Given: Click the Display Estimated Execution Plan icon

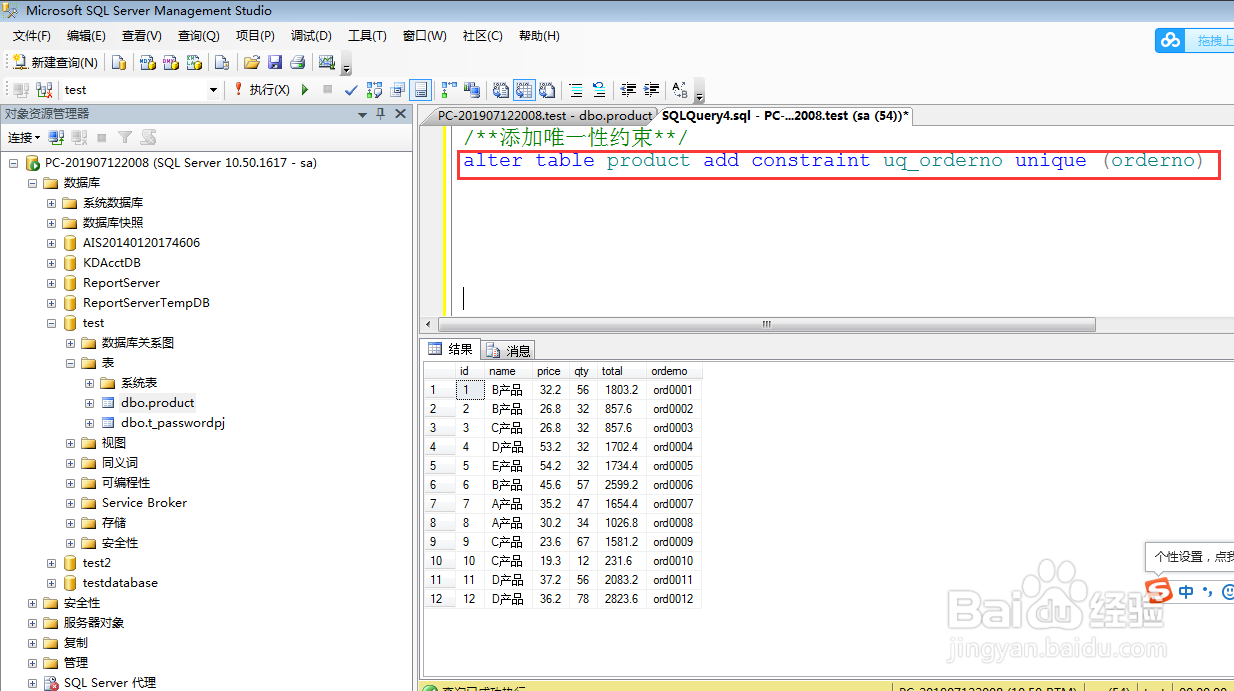Looking at the screenshot, I should (x=375, y=90).
